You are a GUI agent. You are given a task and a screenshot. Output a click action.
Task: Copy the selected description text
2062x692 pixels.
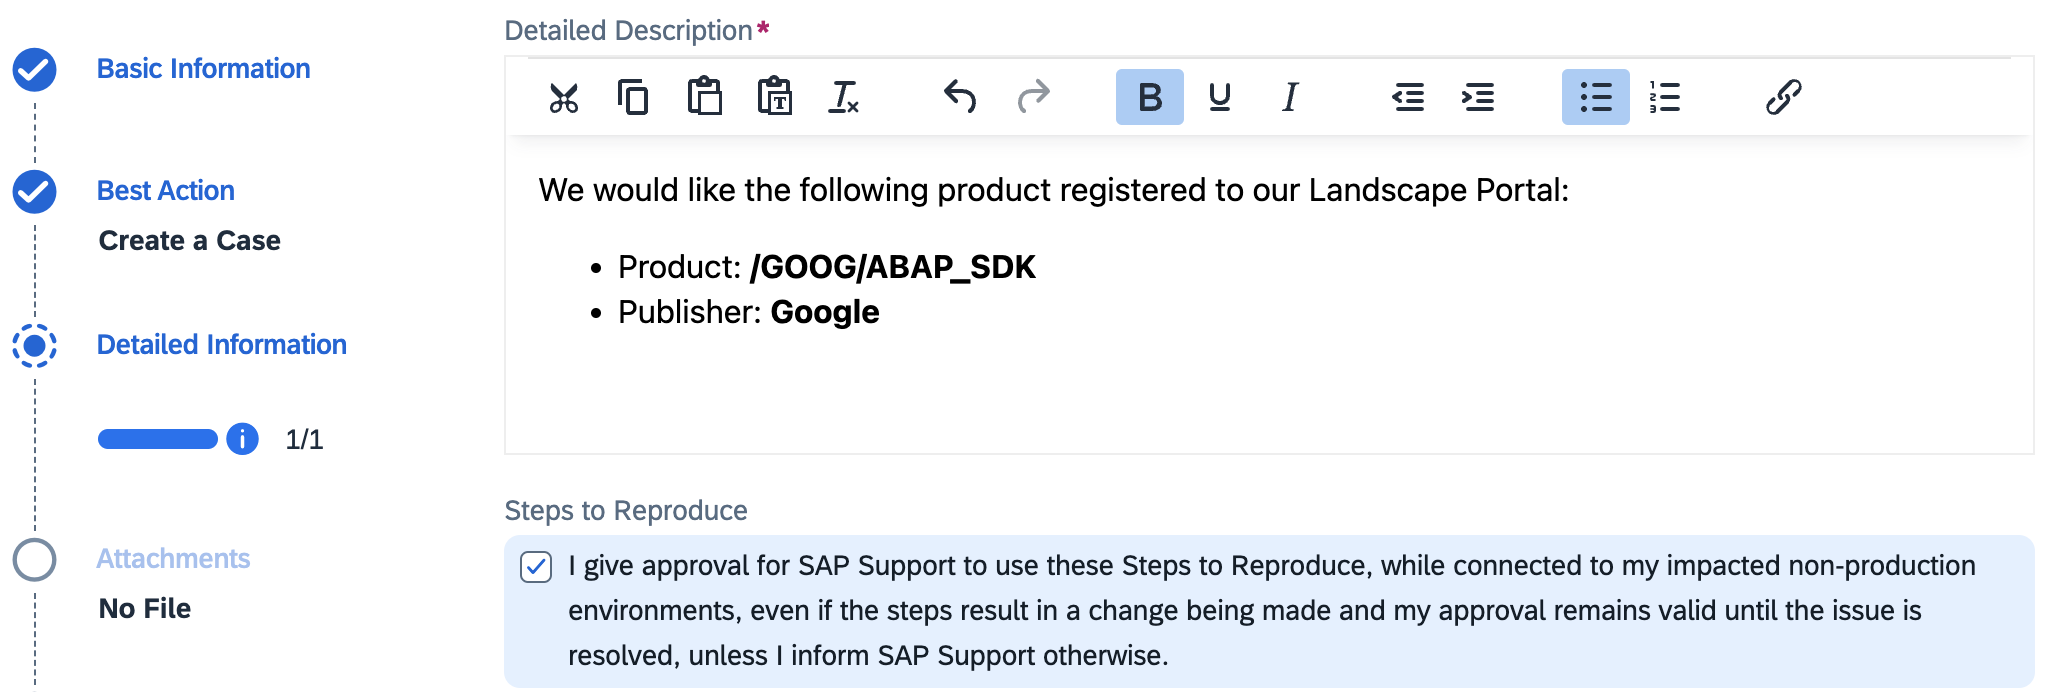click(634, 97)
